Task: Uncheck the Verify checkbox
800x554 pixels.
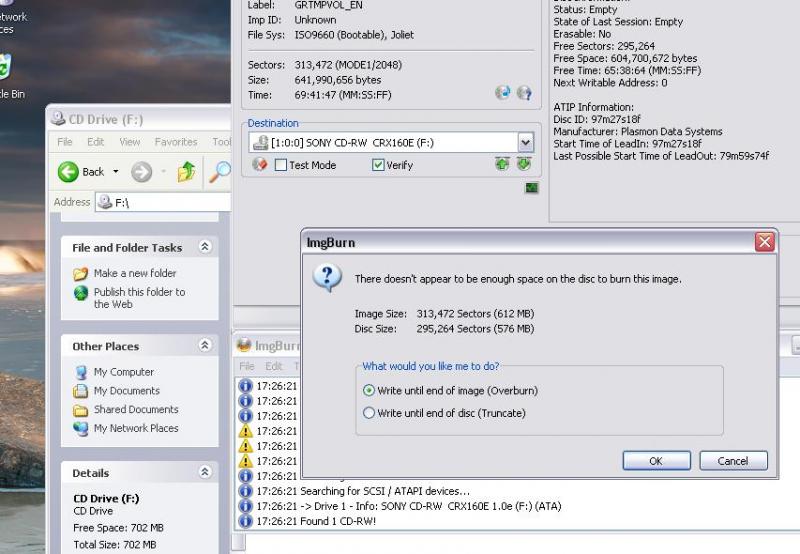Action: [x=378, y=165]
